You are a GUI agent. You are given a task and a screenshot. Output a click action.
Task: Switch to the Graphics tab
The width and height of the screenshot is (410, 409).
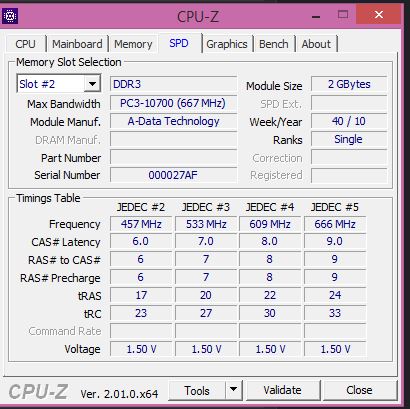(x=227, y=44)
